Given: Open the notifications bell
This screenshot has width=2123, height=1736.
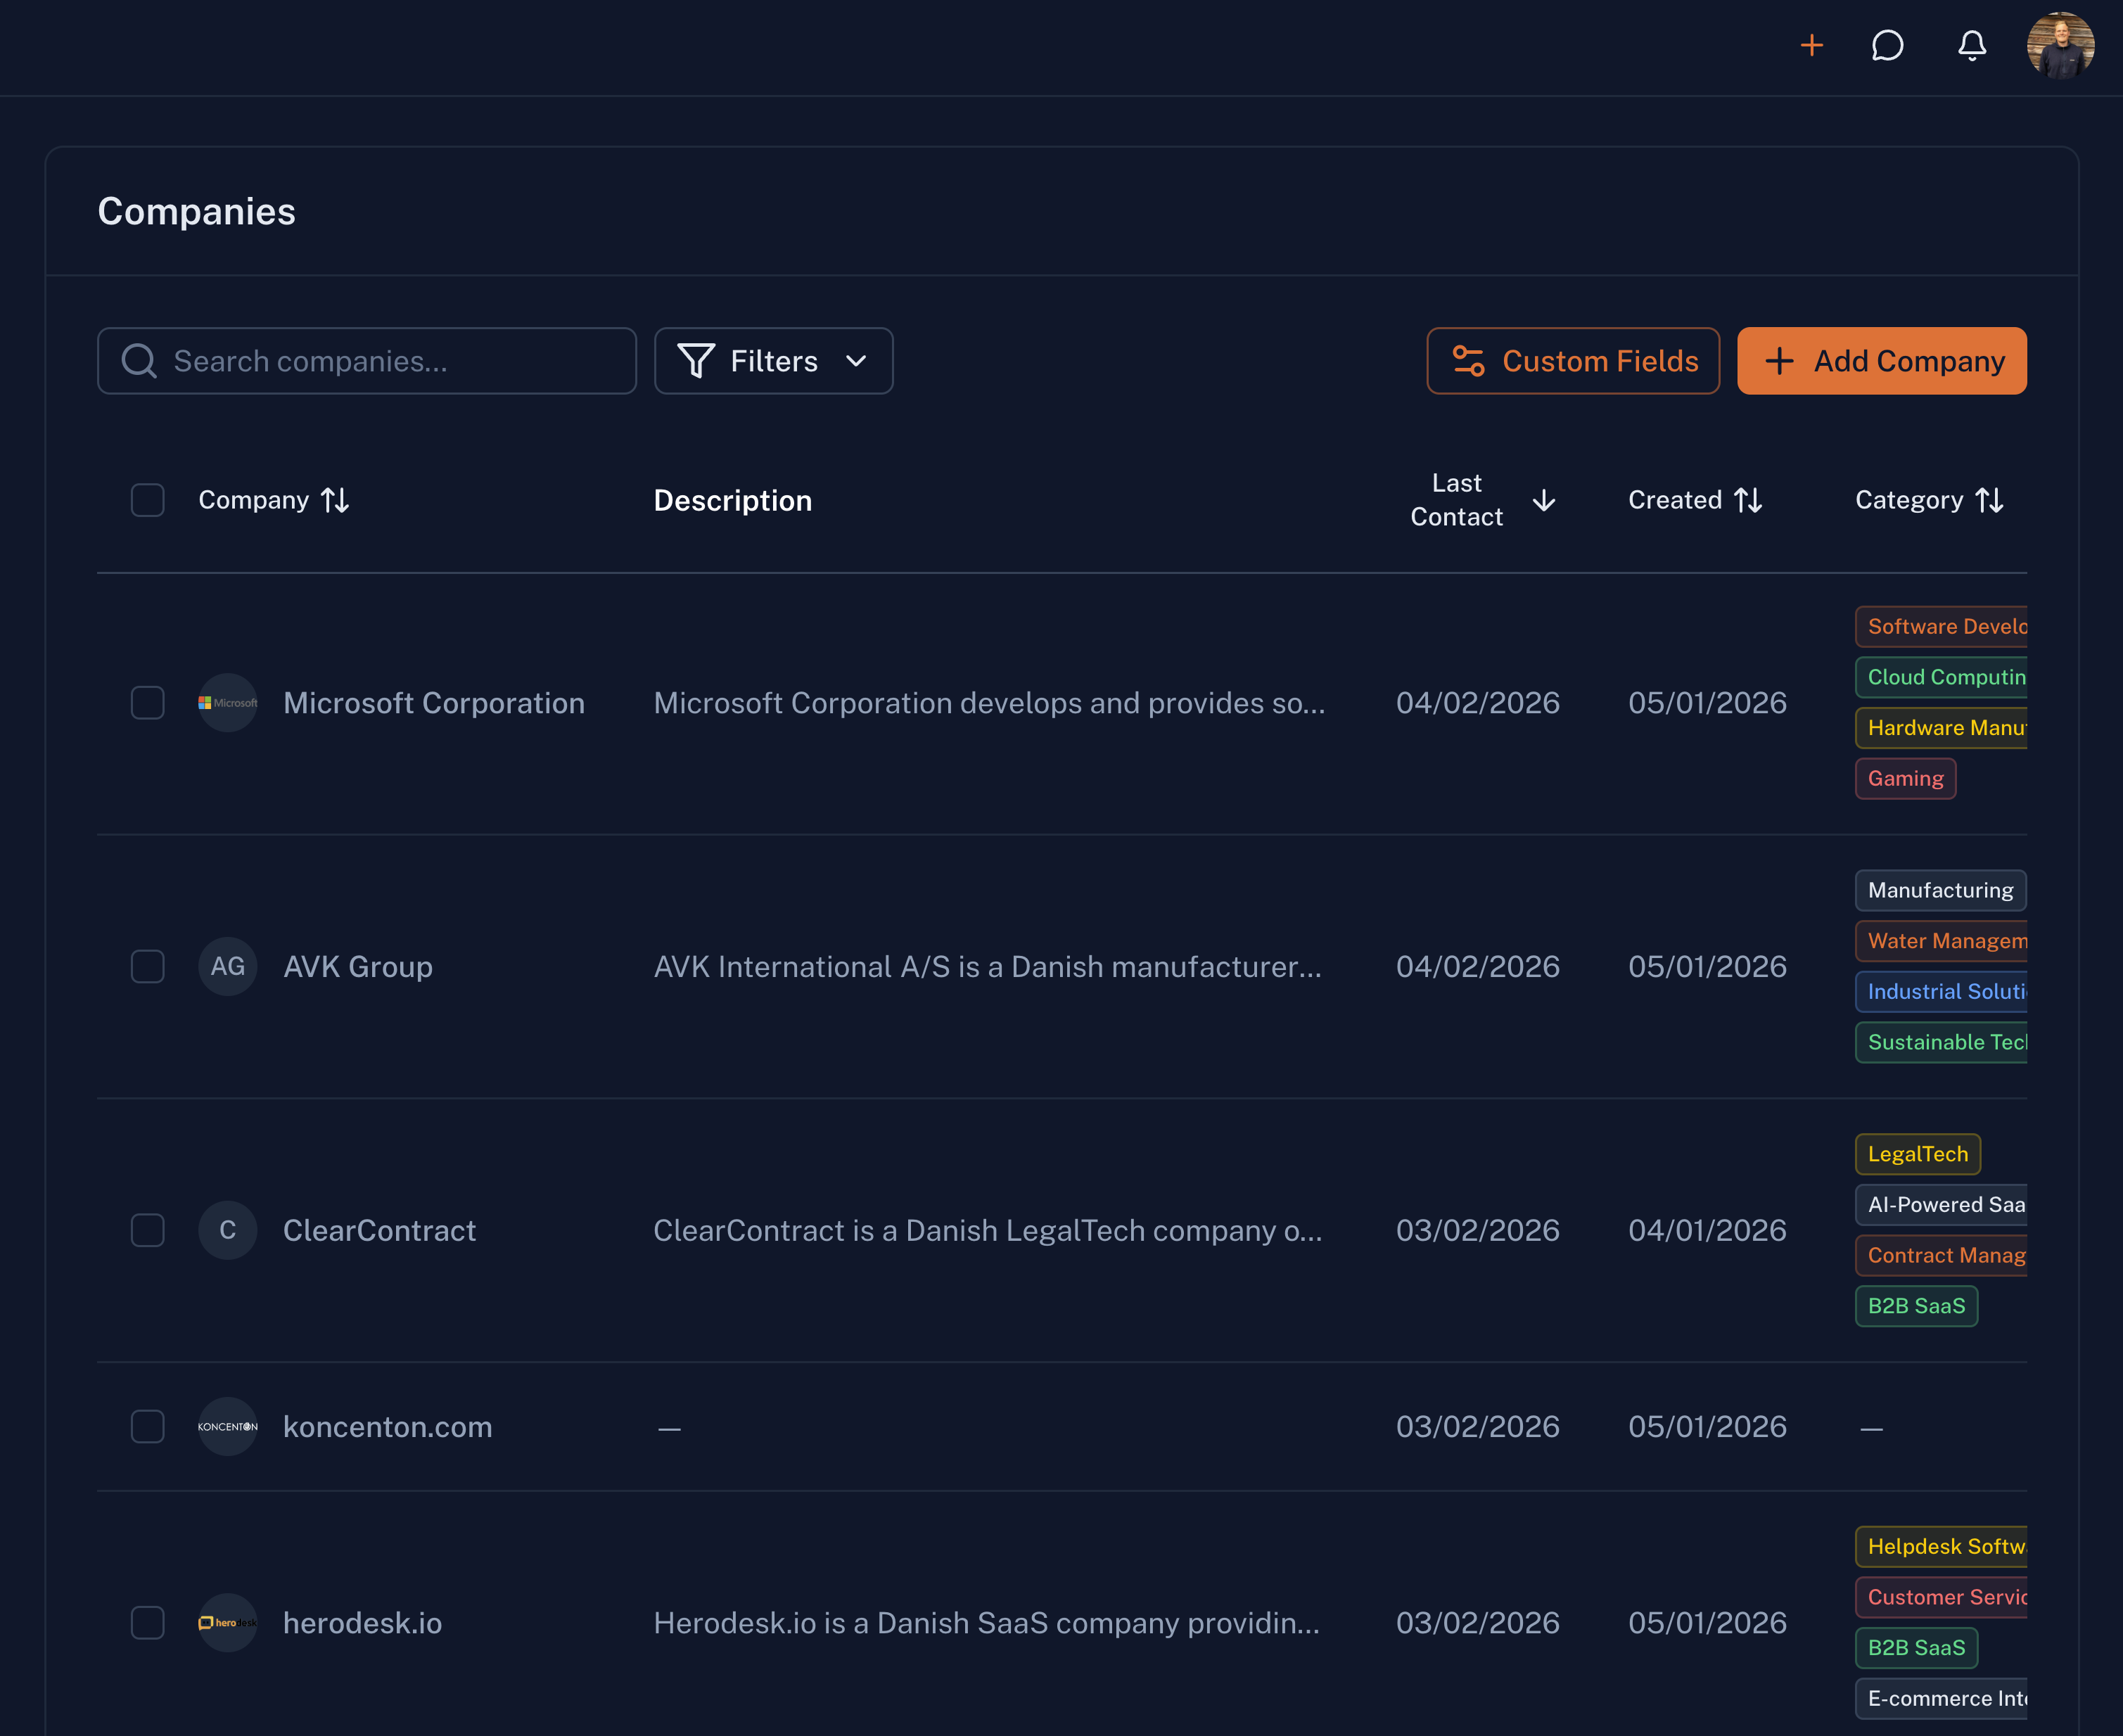Looking at the screenshot, I should [1971, 46].
